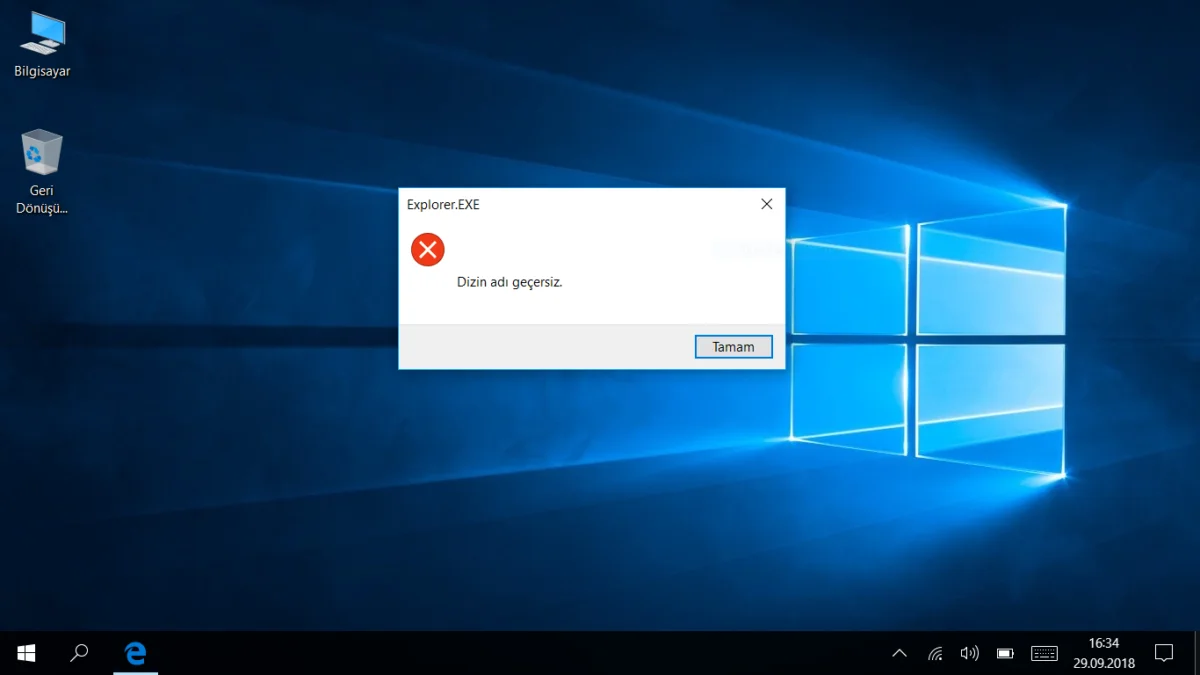
Task: Open taskbar search magnifier
Action: 79,653
